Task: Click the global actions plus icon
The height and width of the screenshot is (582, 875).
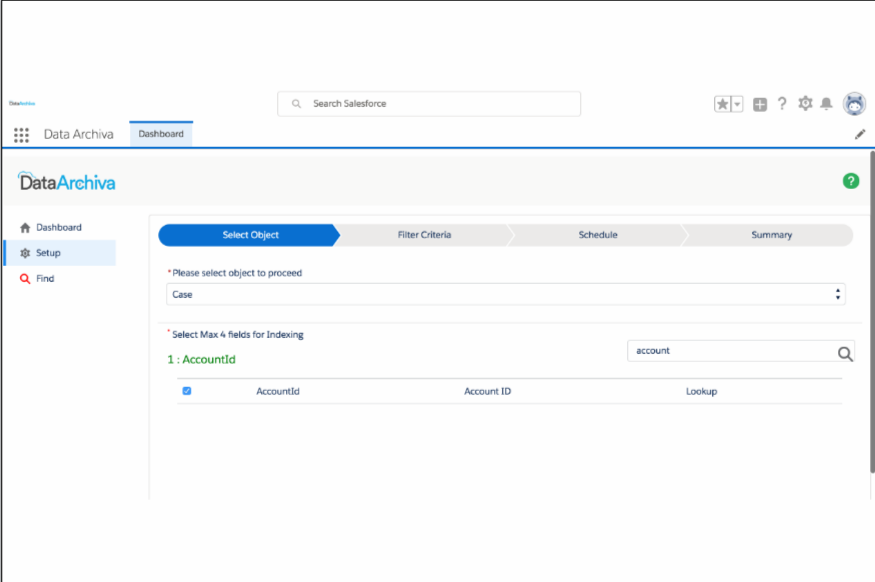Action: click(759, 104)
